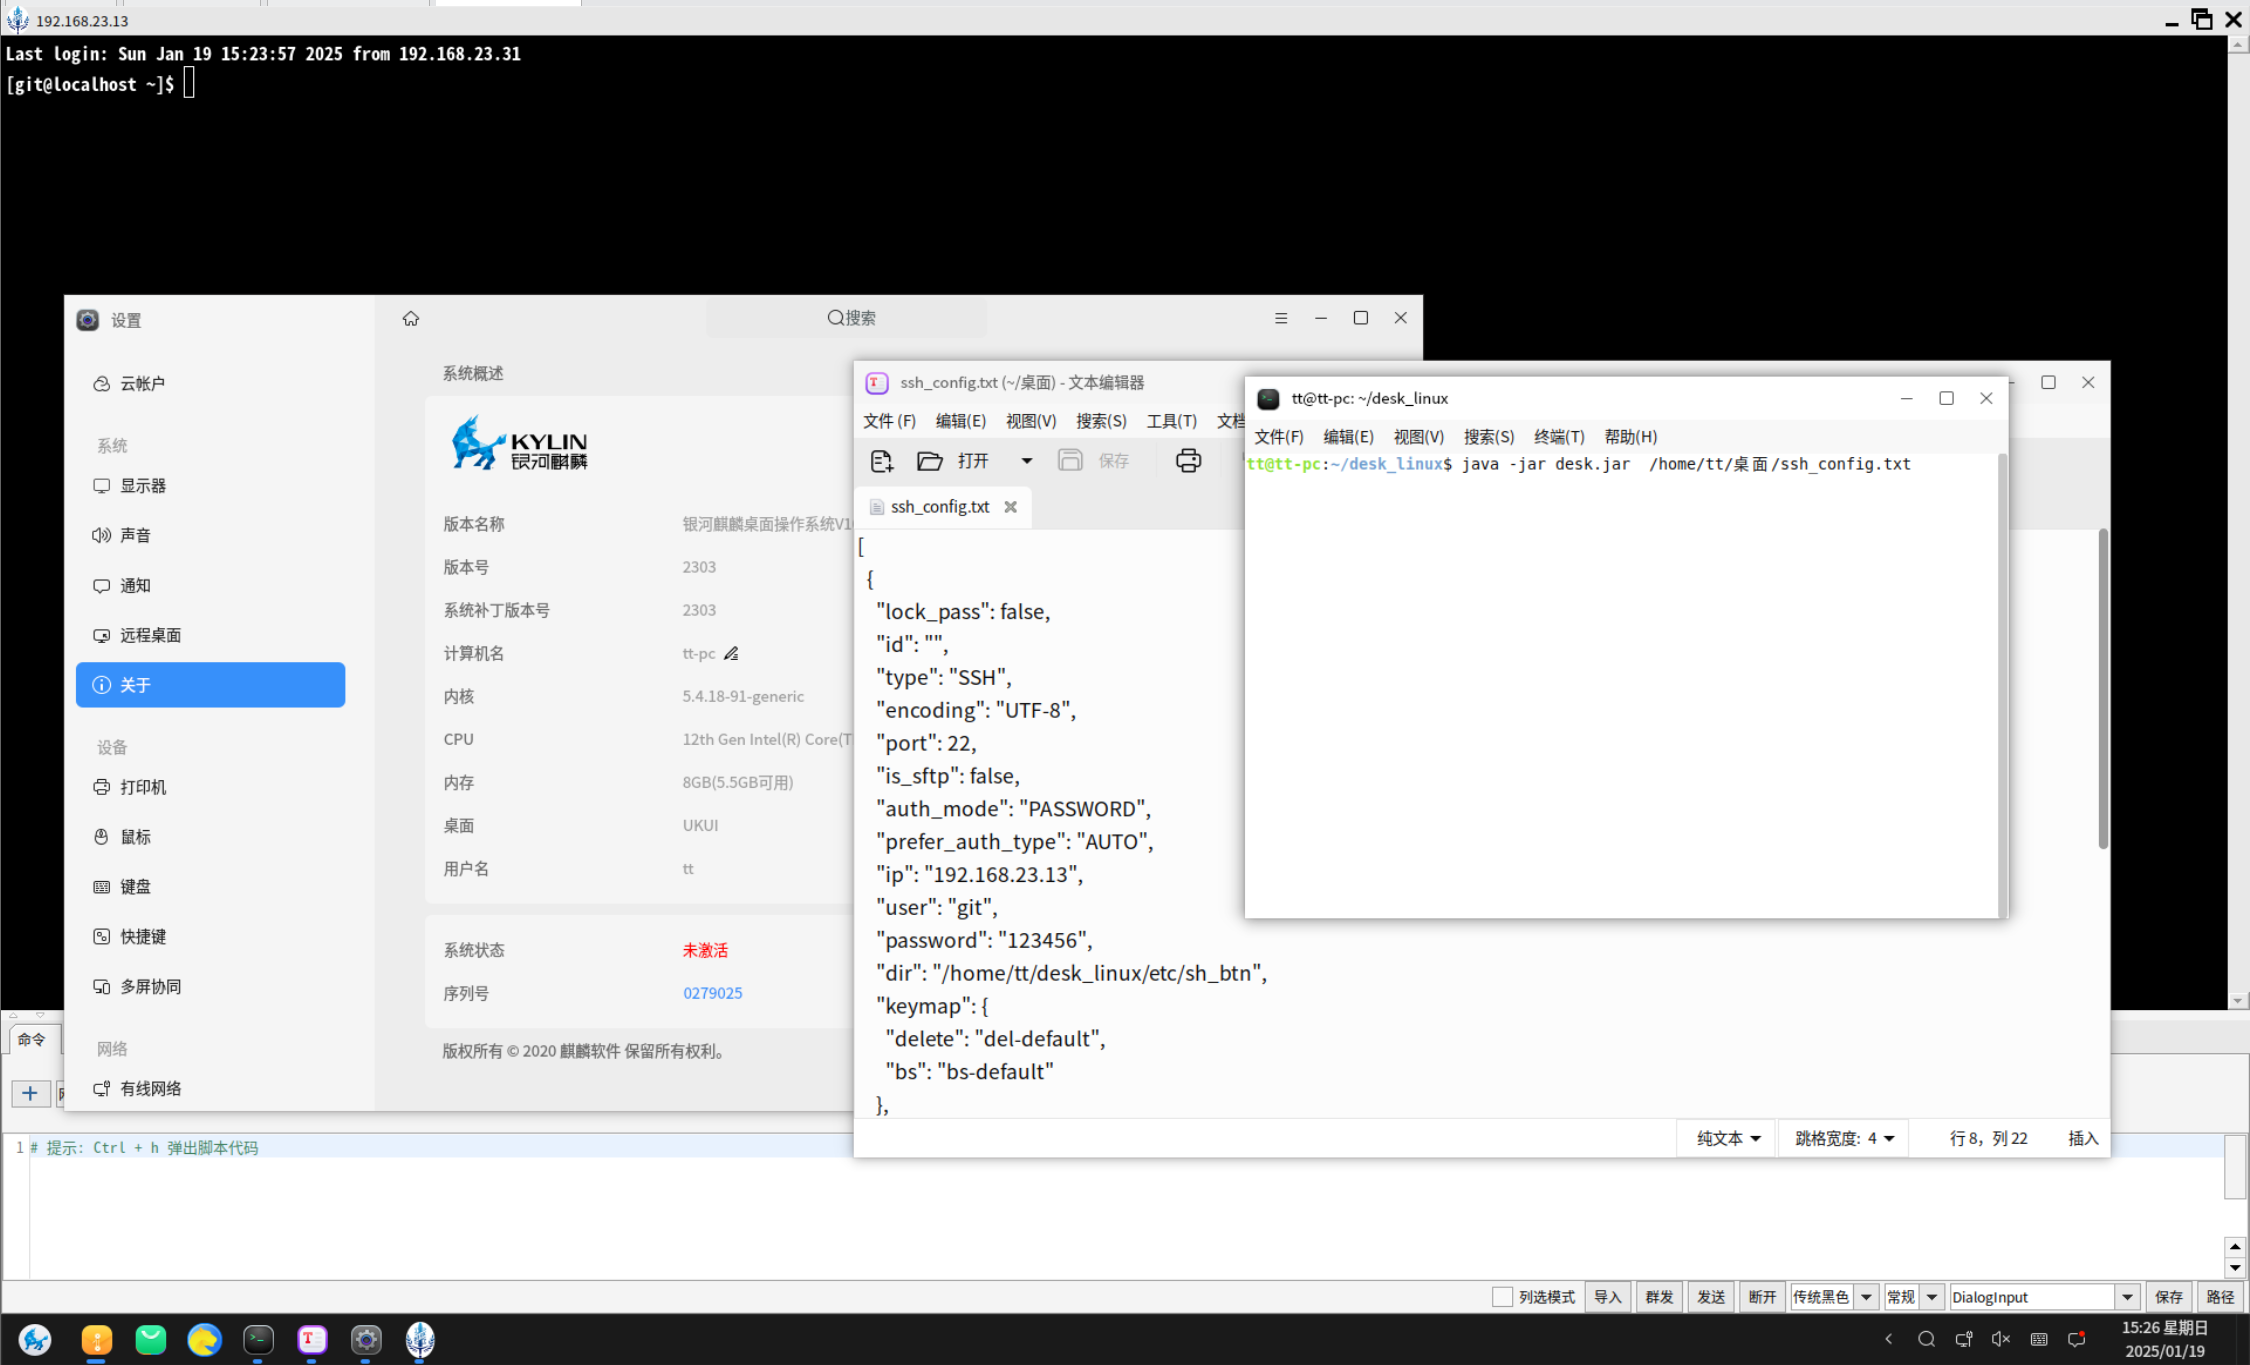Expand the 纯文本 syntax selector in status bar

click(1728, 1138)
